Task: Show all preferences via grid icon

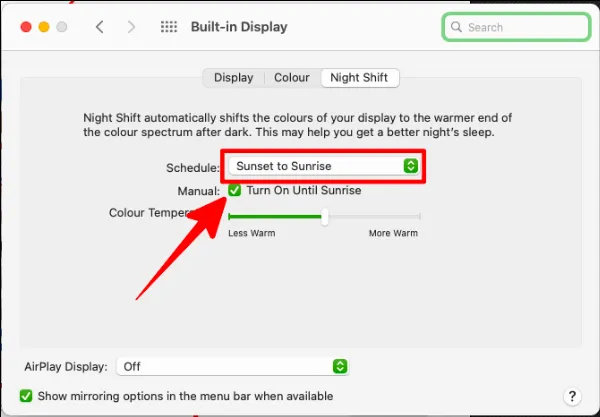Action: click(169, 27)
